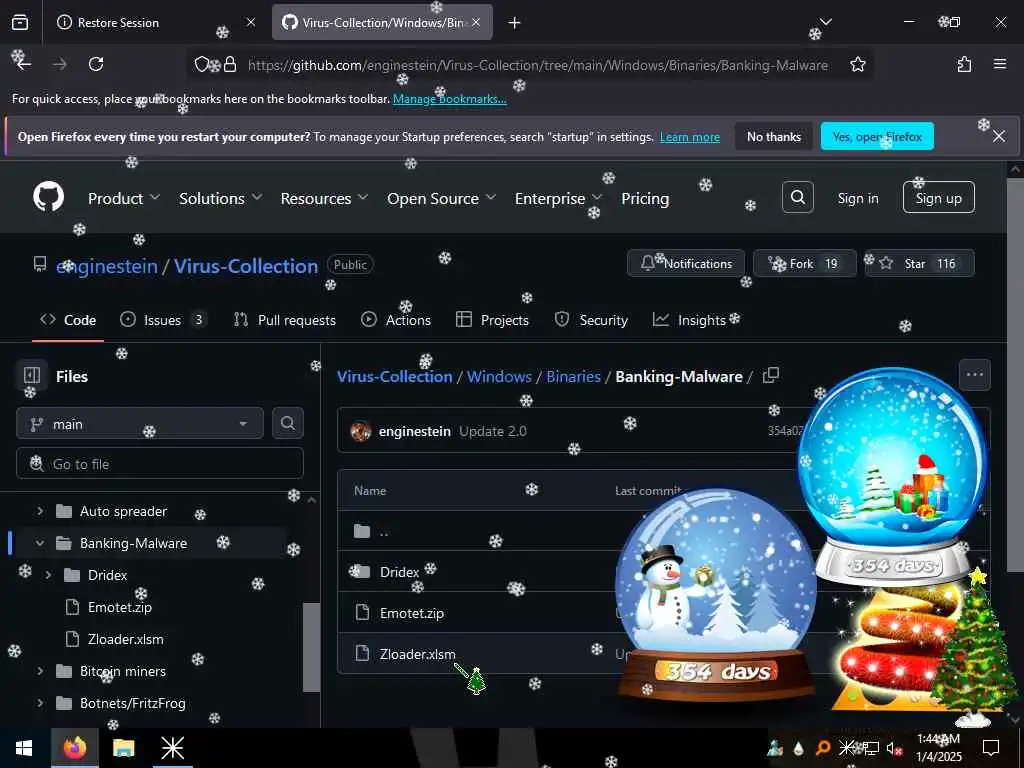Image resolution: width=1024 pixels, height=768 pixels.
Task: Click the enginestein avatar in commit row
Action: click(x=361, y=431)
